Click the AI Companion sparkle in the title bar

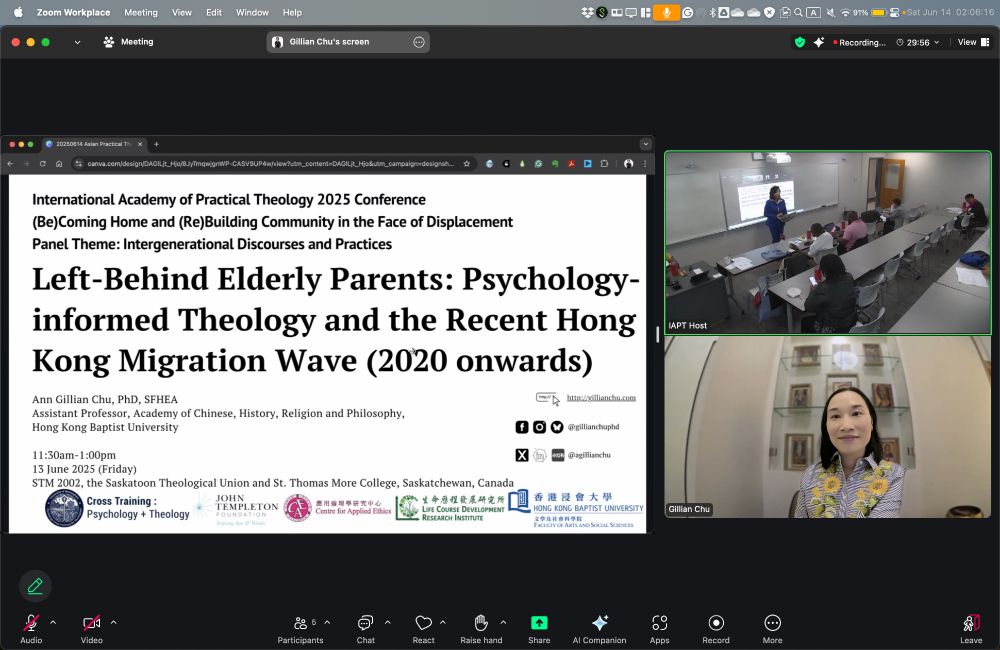(x=819, y=42)
